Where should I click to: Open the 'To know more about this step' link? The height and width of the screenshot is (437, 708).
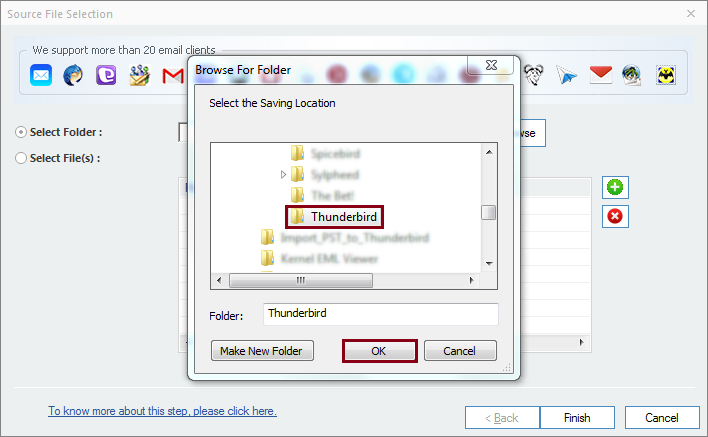click(163, 411)
